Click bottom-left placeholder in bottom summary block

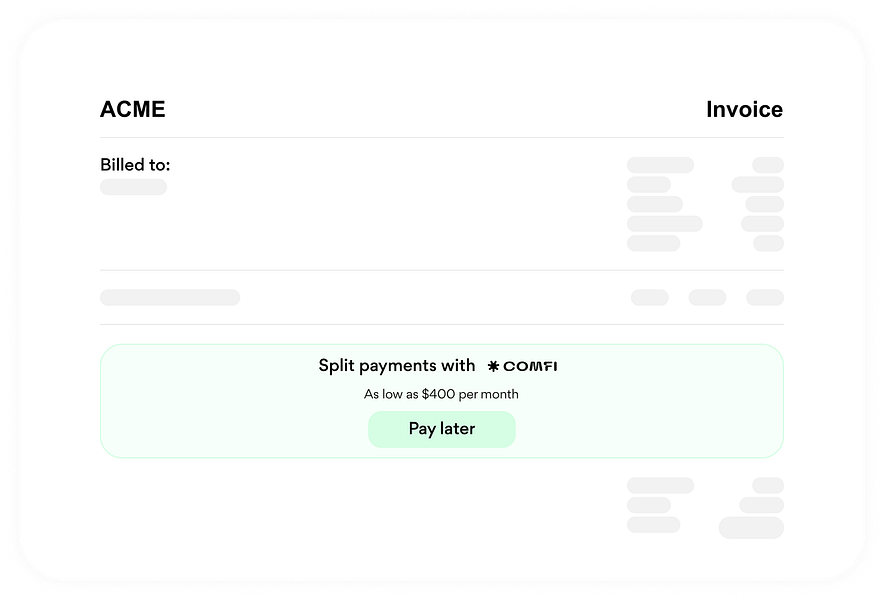pyautogui.click(x=653, y=524)
